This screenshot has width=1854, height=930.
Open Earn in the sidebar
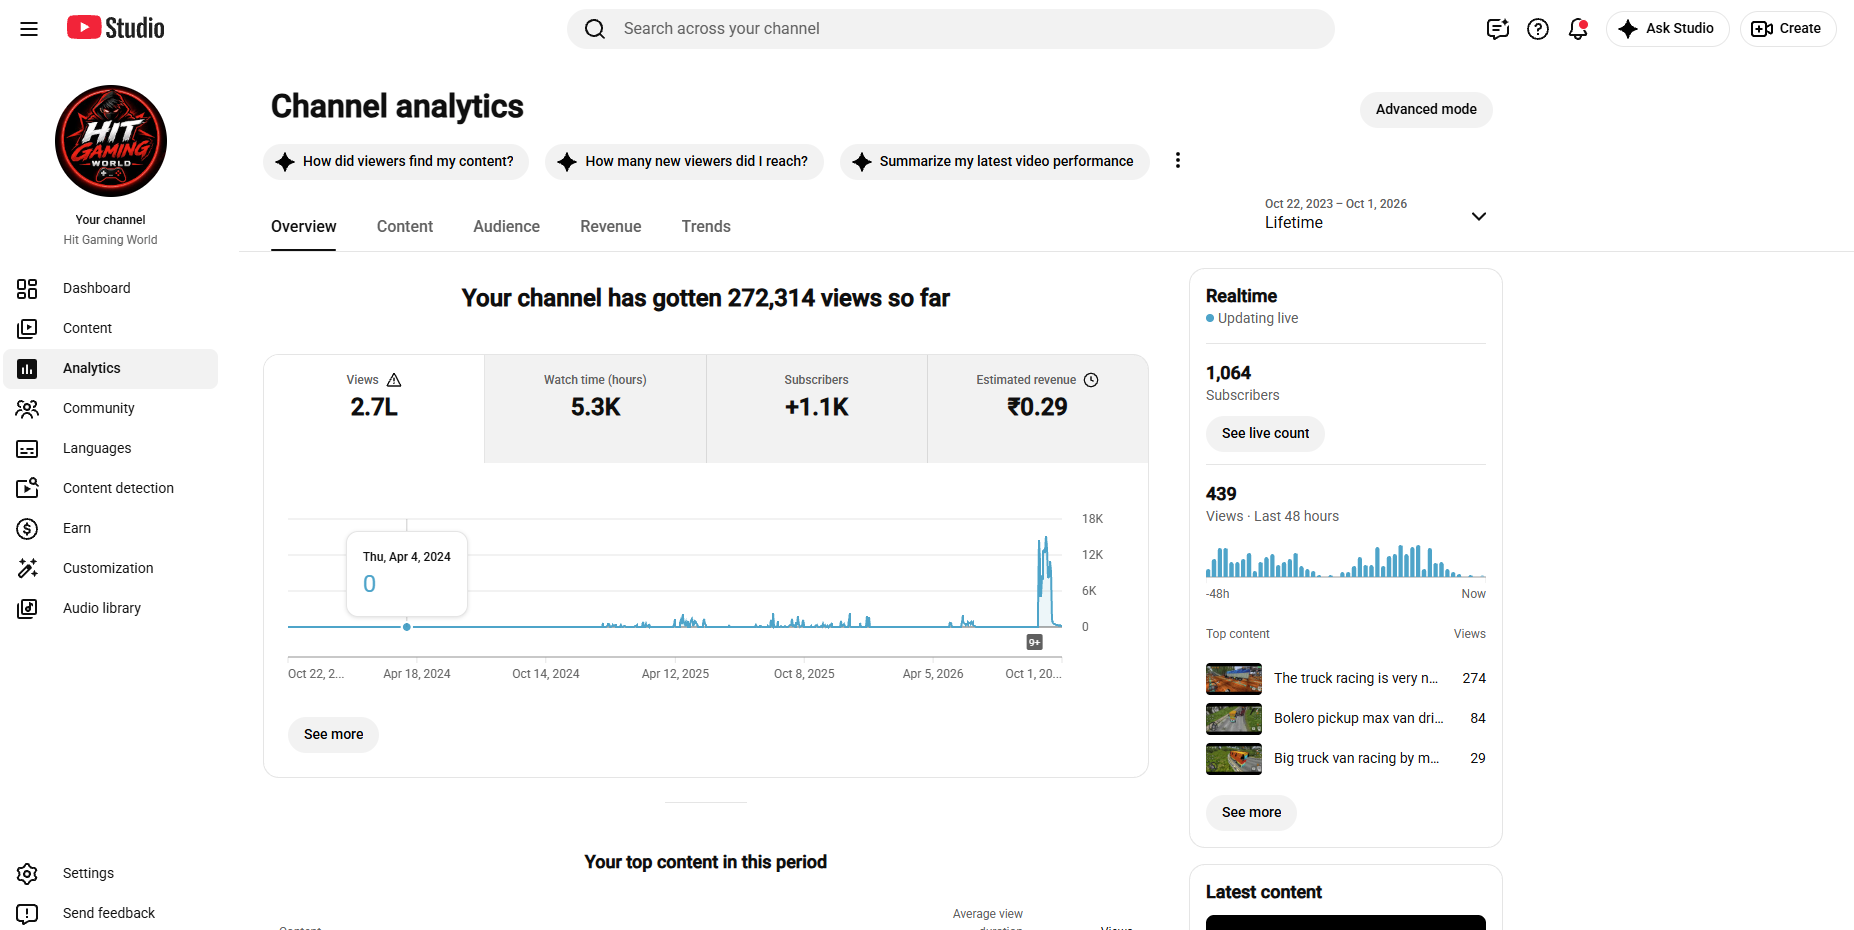click(111, 529)
